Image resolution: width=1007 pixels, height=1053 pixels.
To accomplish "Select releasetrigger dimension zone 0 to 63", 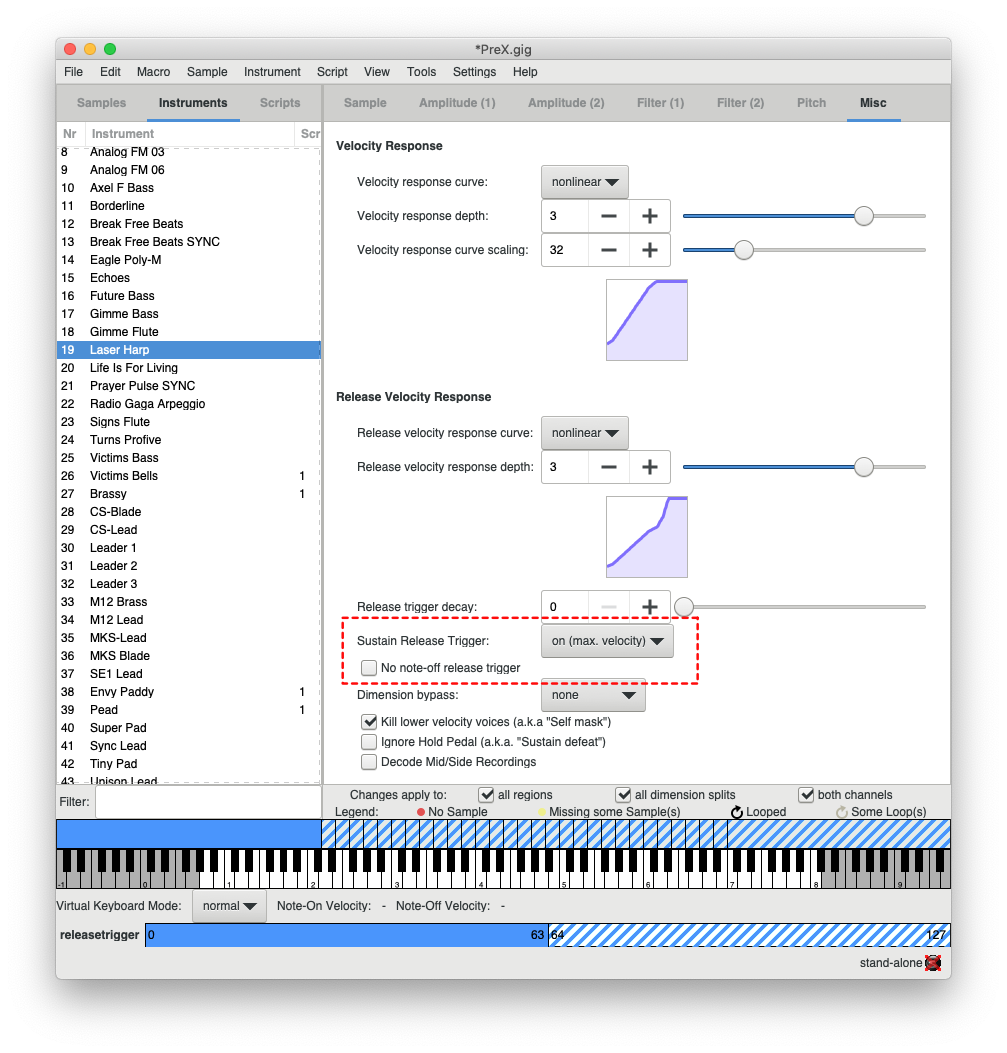I will (347, 935).
